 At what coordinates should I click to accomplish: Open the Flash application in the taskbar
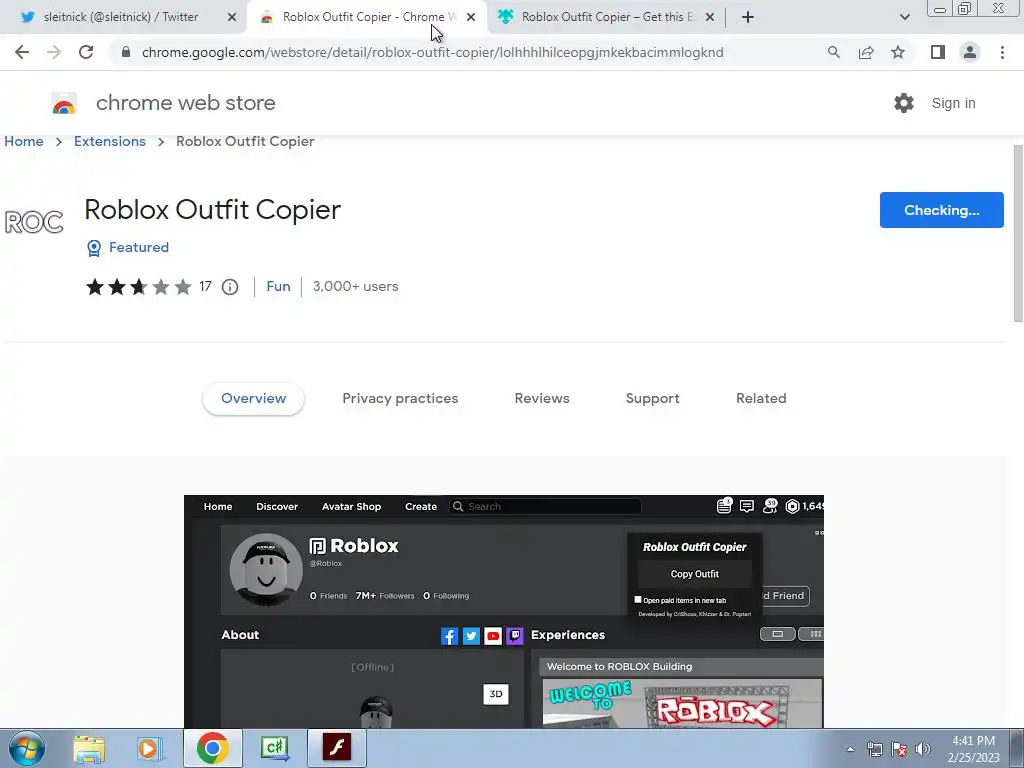tap(337, 748)
